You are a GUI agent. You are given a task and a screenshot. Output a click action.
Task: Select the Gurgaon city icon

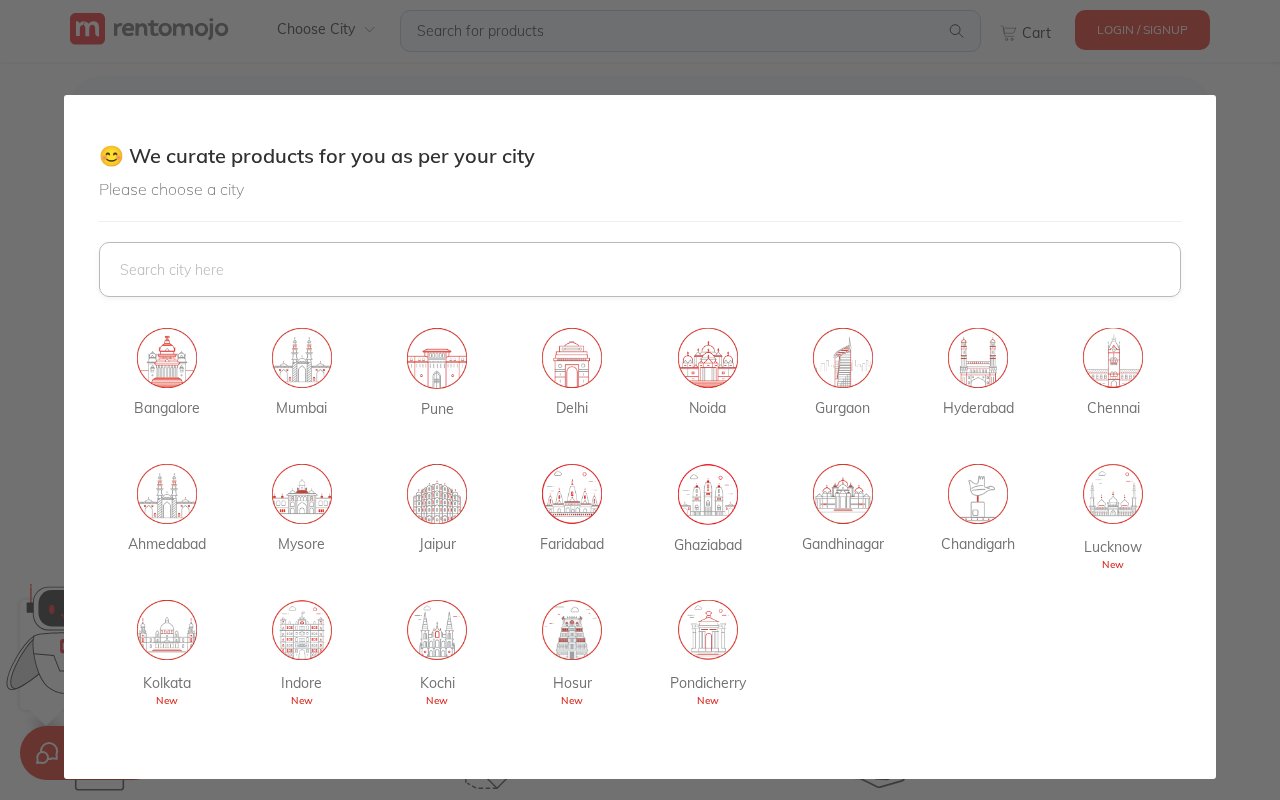point(843,358)
